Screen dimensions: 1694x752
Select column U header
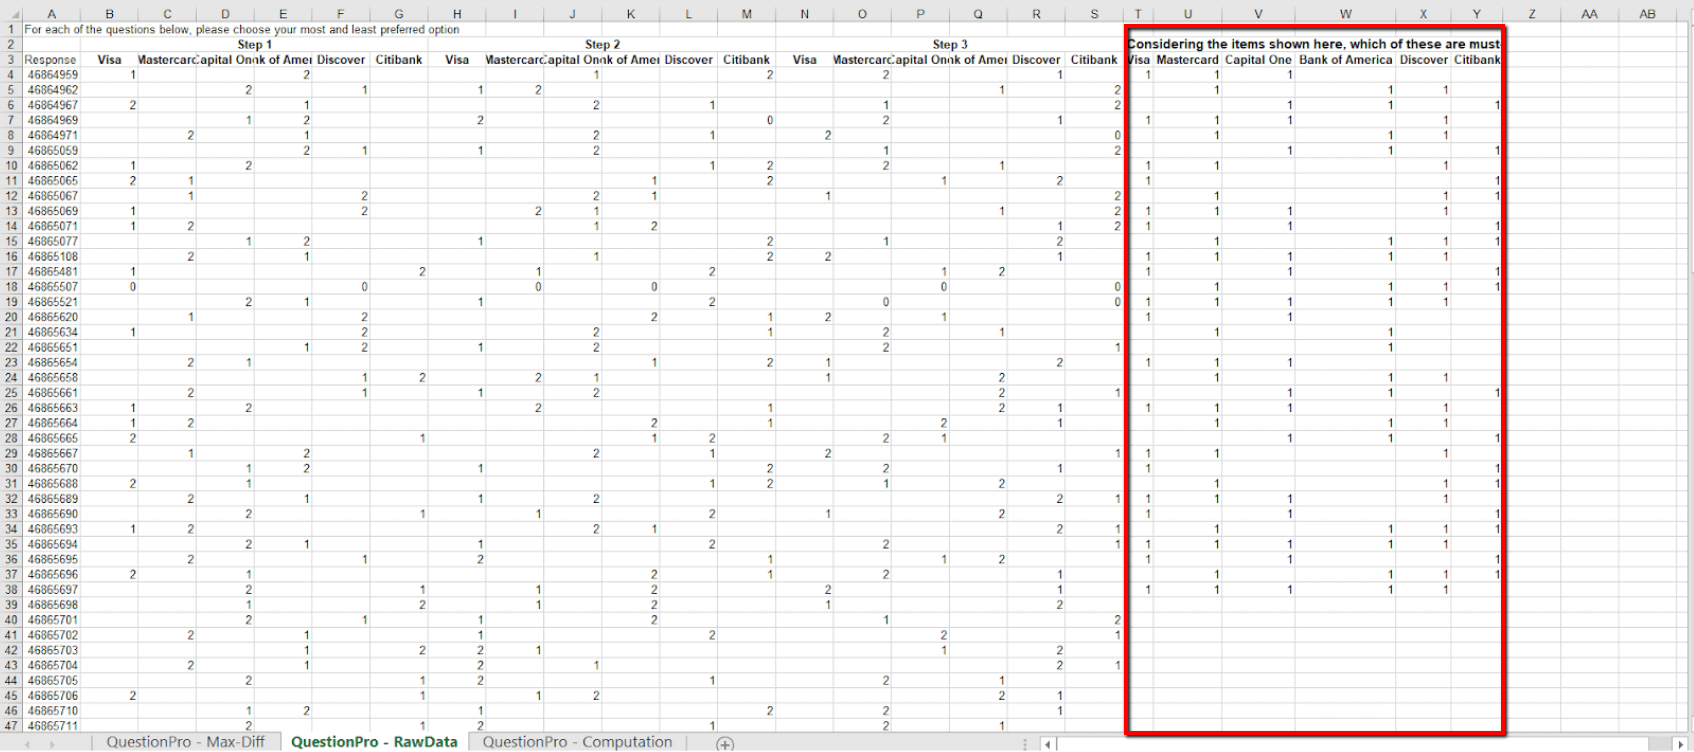[x=1187, y=14]
